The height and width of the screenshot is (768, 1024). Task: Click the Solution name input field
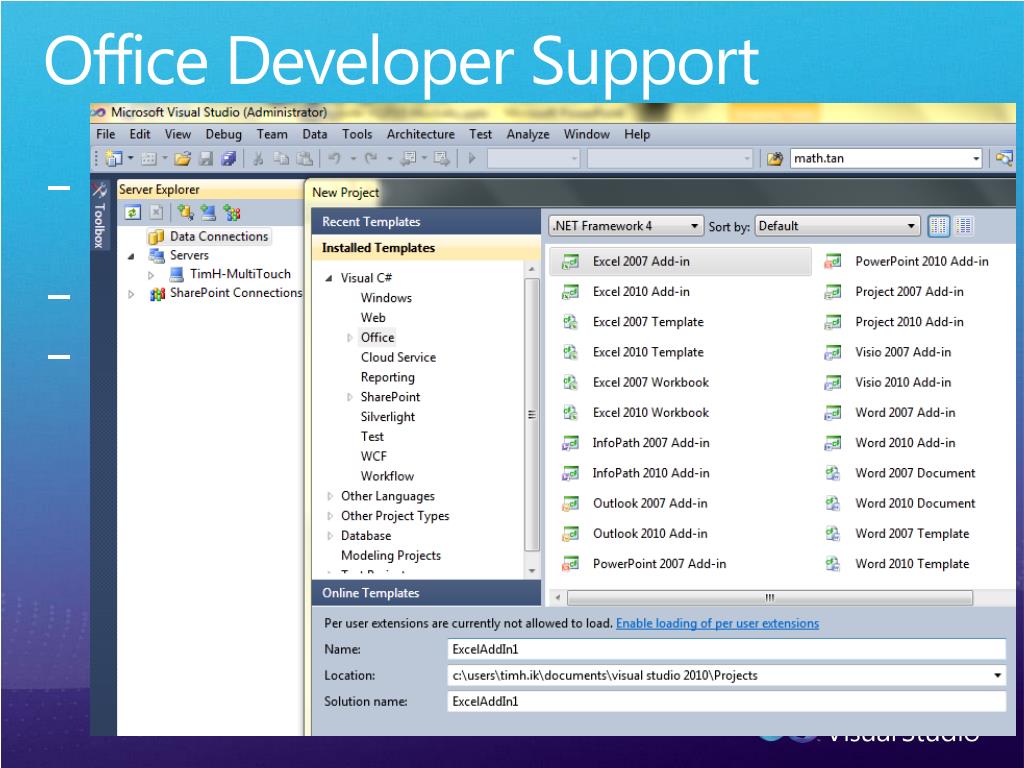[726, 701]
